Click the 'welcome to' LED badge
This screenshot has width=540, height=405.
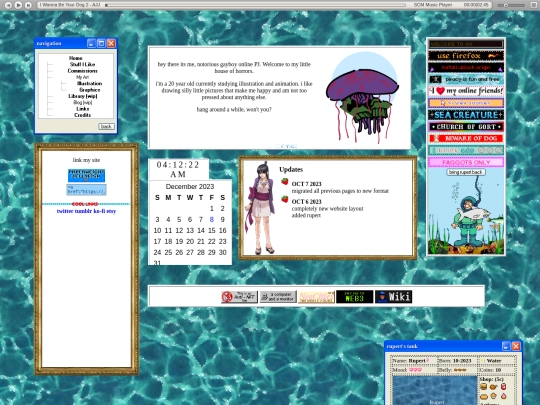[x=466, y=44]
